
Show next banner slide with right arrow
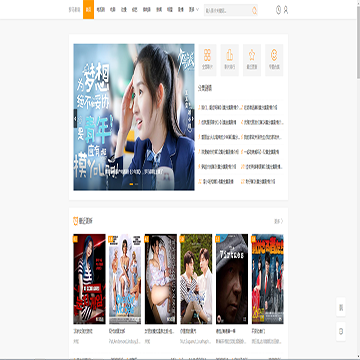(192, 118)
